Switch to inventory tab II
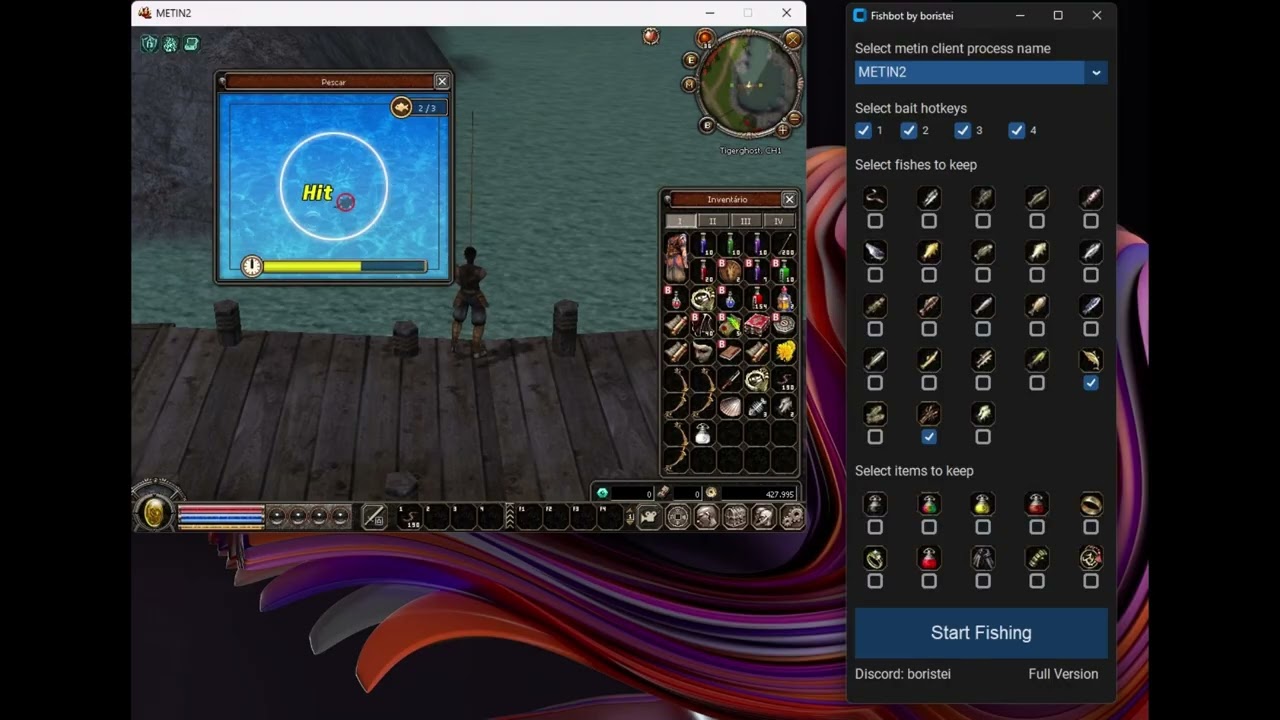This screenshot has height=720, width=1280. [712, 221]
